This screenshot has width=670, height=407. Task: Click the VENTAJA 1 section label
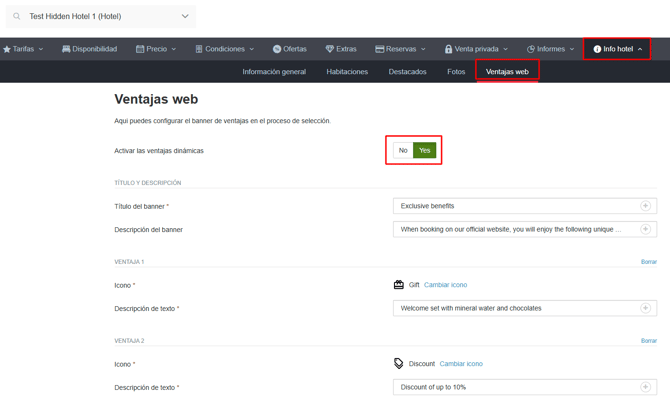click(x=129, y=262)
